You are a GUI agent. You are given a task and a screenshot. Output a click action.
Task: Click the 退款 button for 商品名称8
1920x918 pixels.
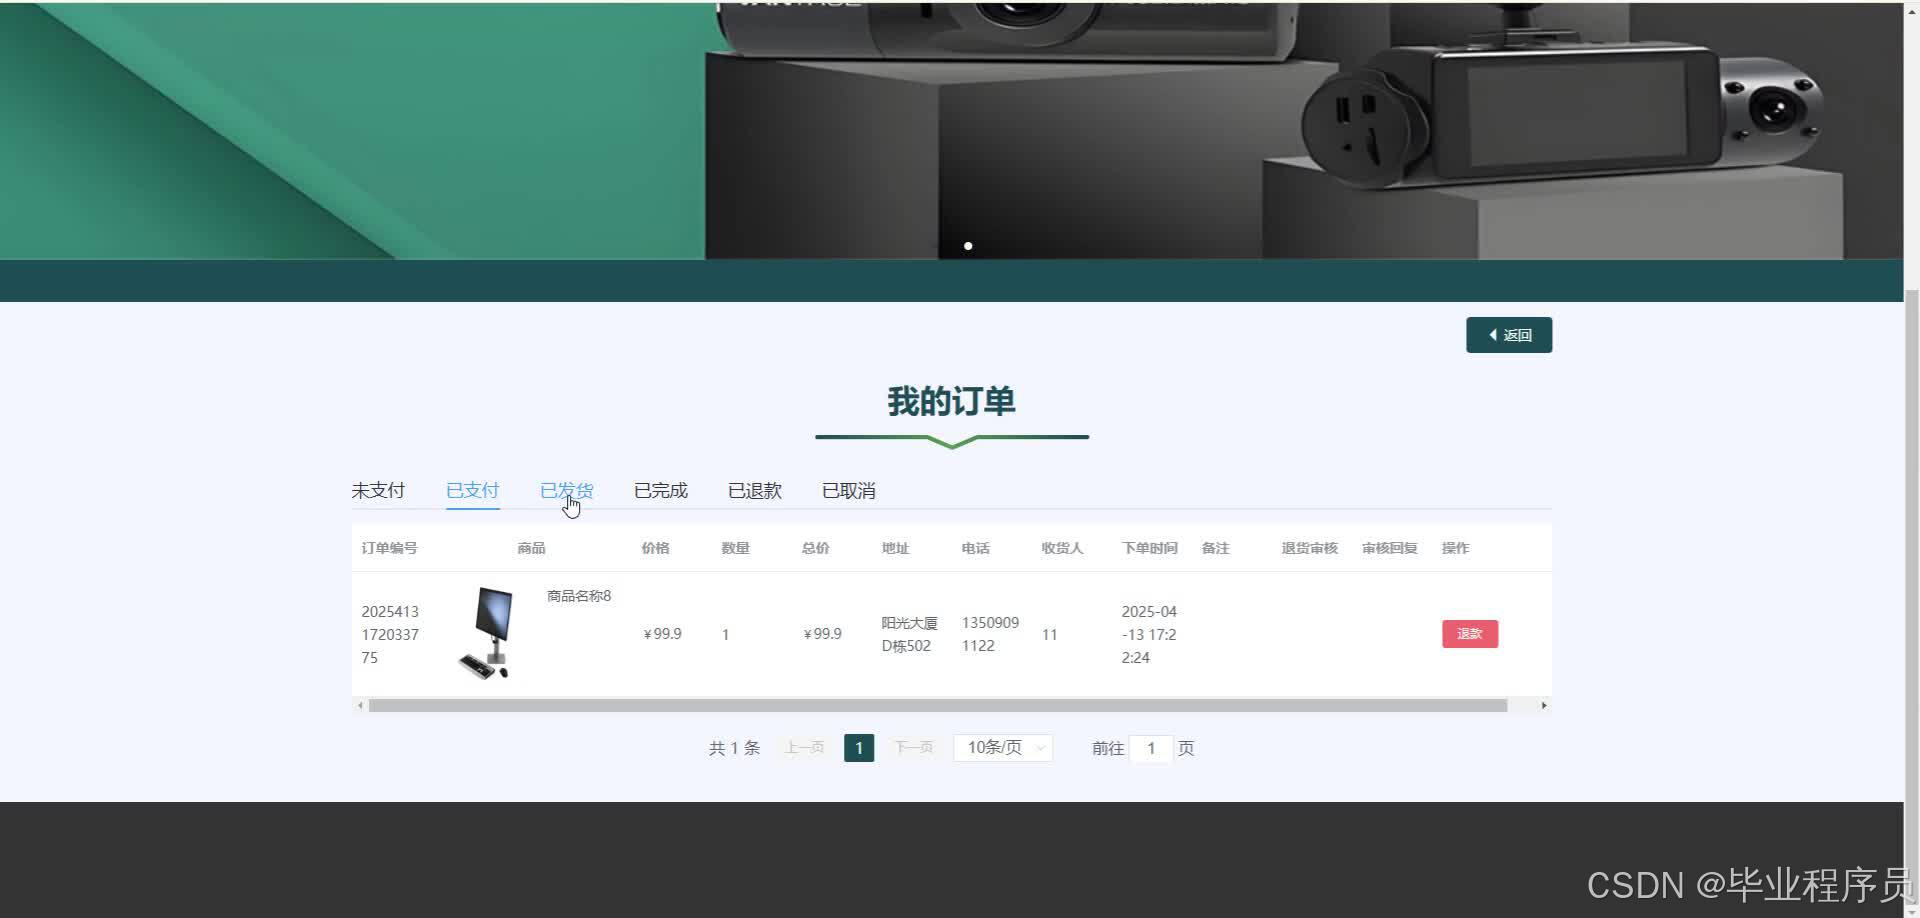click(1469, 633)
